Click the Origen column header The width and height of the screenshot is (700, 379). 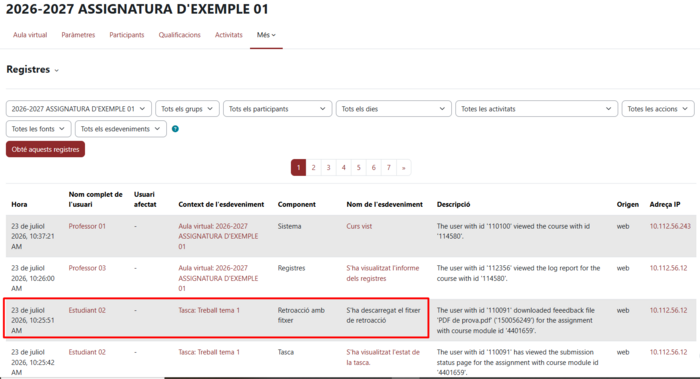pyautogui.click(x=628, y=204)
